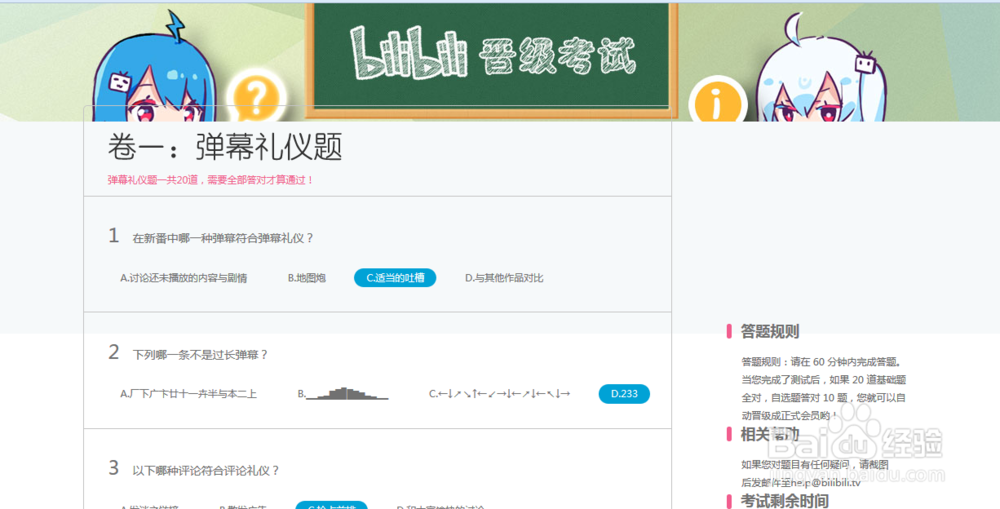
Task: Choose option B with the bar pattern
Action: (x=343, y=394)
